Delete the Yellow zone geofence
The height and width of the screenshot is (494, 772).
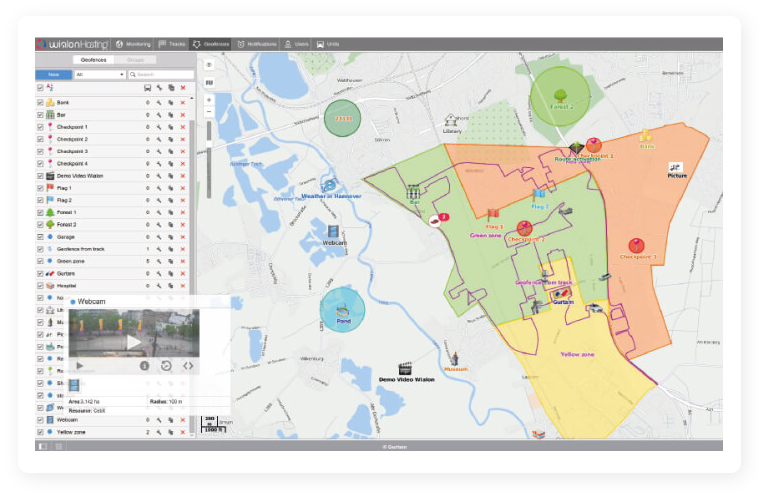point(183,432)
